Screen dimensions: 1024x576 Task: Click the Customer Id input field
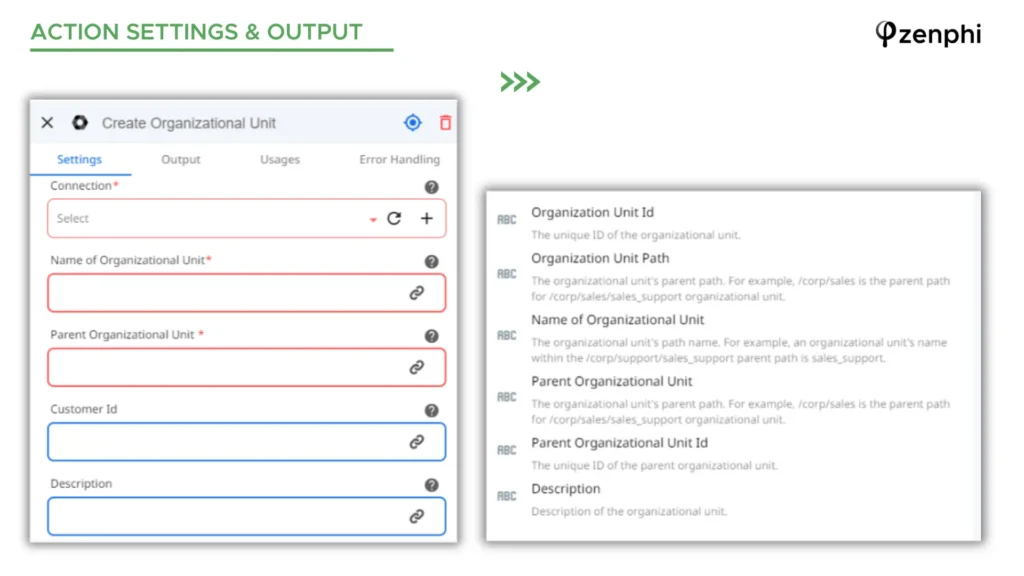246,441
